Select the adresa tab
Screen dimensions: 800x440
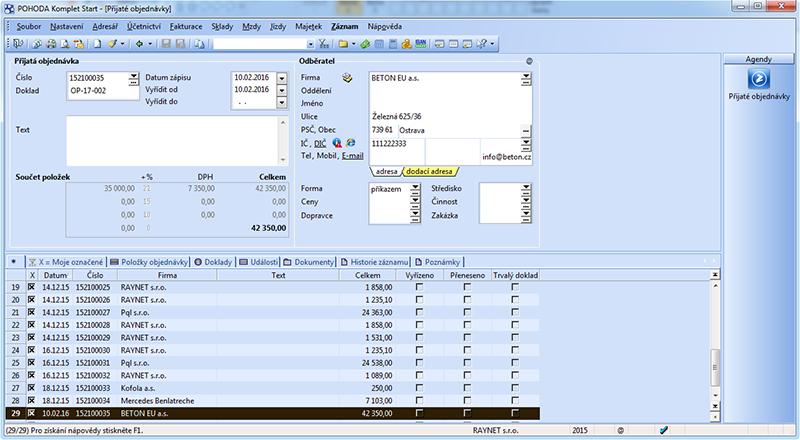386,172
